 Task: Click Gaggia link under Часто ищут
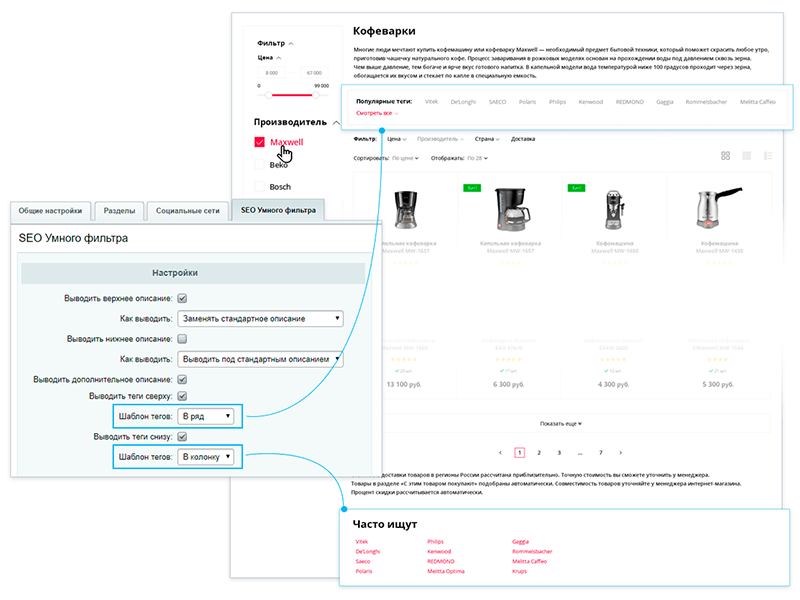coord(520,542)
